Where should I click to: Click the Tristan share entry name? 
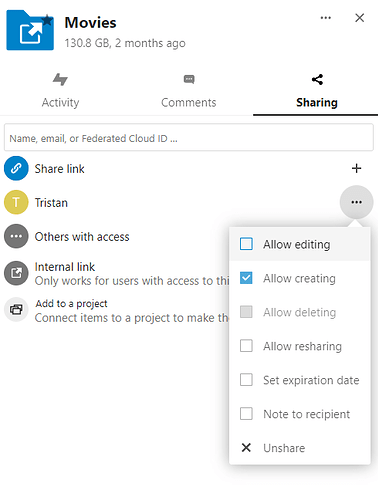[51, 203]
